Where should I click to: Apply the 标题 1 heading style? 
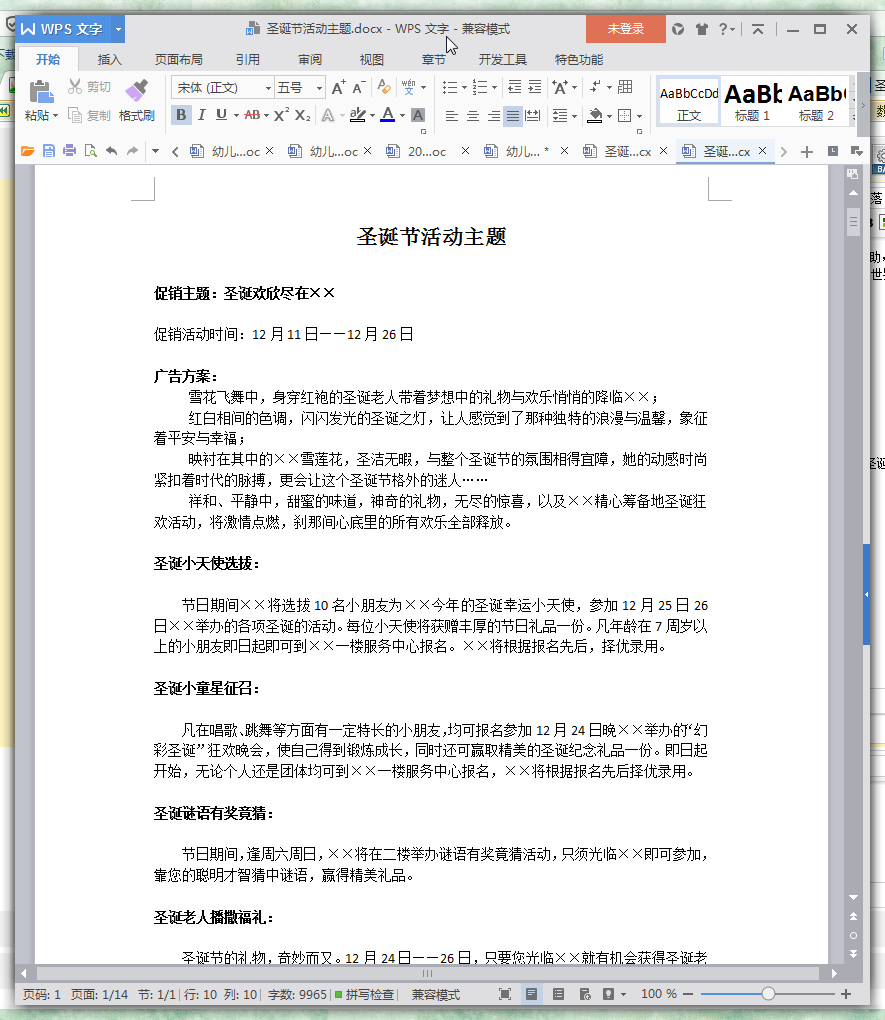pos(752,101)
